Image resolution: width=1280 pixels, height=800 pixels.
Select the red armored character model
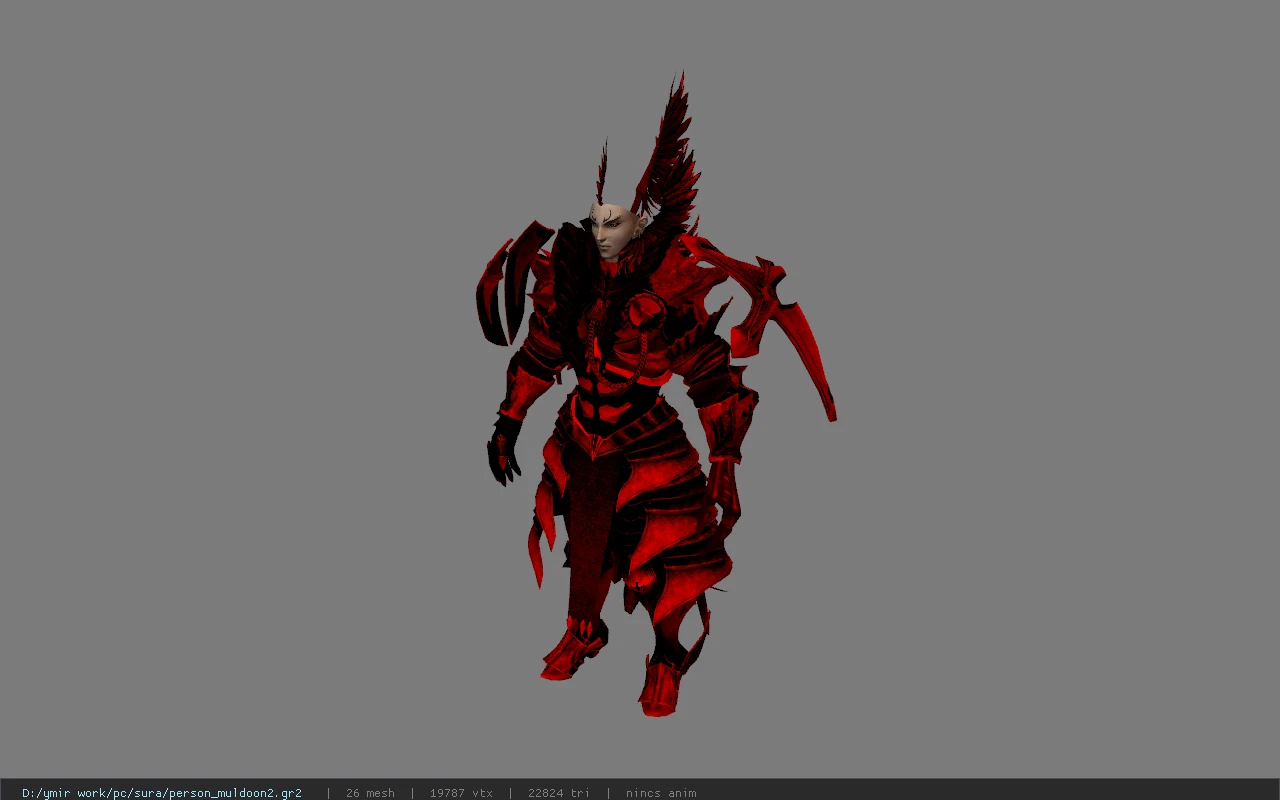click(655, 395)
